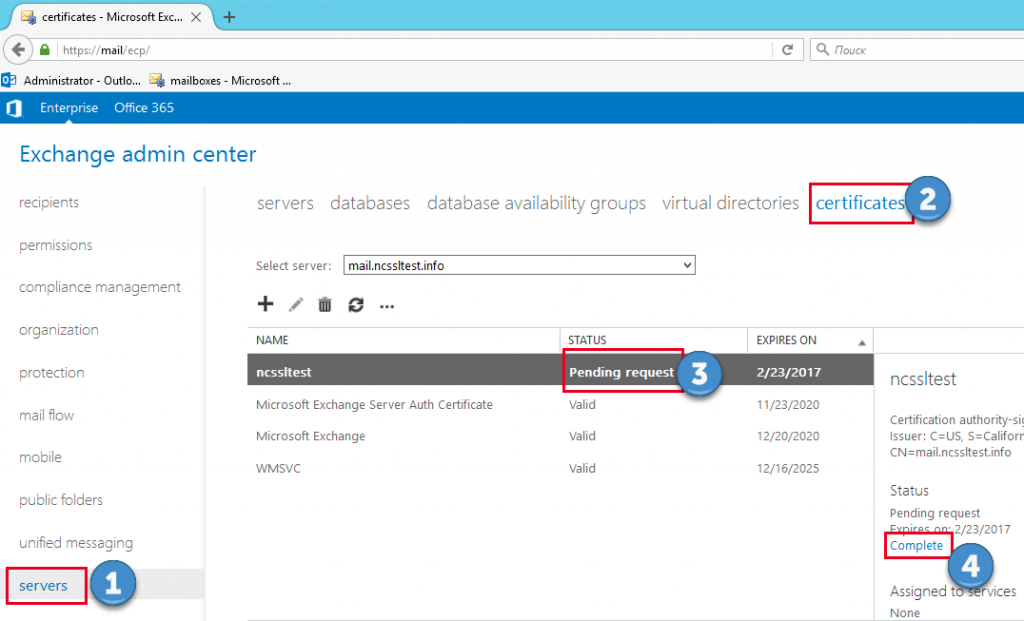Open database availability groups tab
Viewport: 1024px width, 621px height.
pos(536,203)
